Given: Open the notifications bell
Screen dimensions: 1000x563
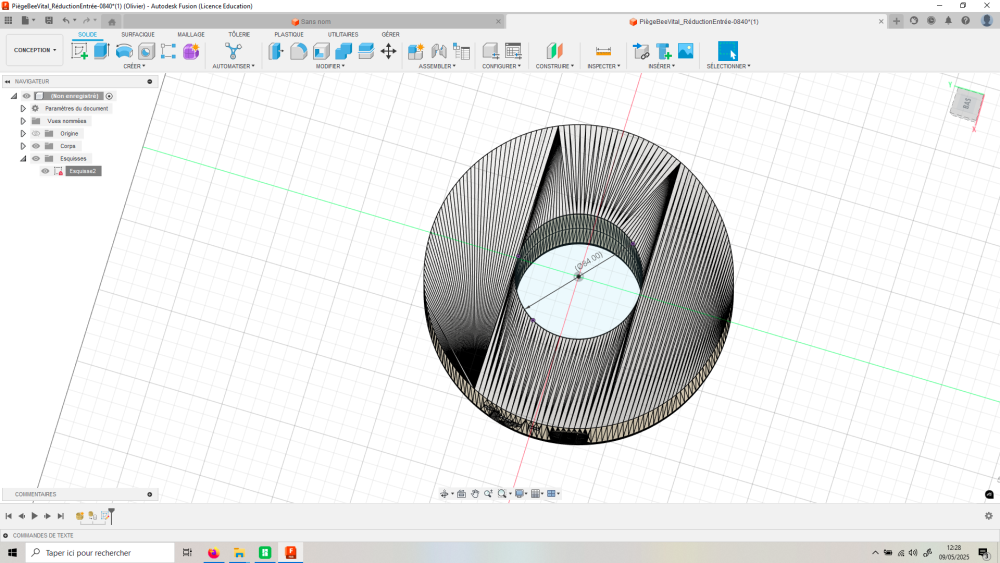Looking at the screenshot, I should 948,20.
